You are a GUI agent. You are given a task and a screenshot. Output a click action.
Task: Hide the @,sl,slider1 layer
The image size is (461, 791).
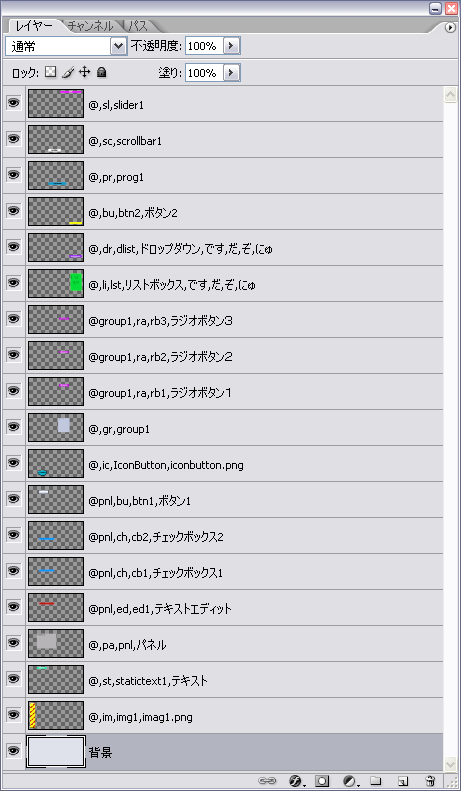pos(14,103)
